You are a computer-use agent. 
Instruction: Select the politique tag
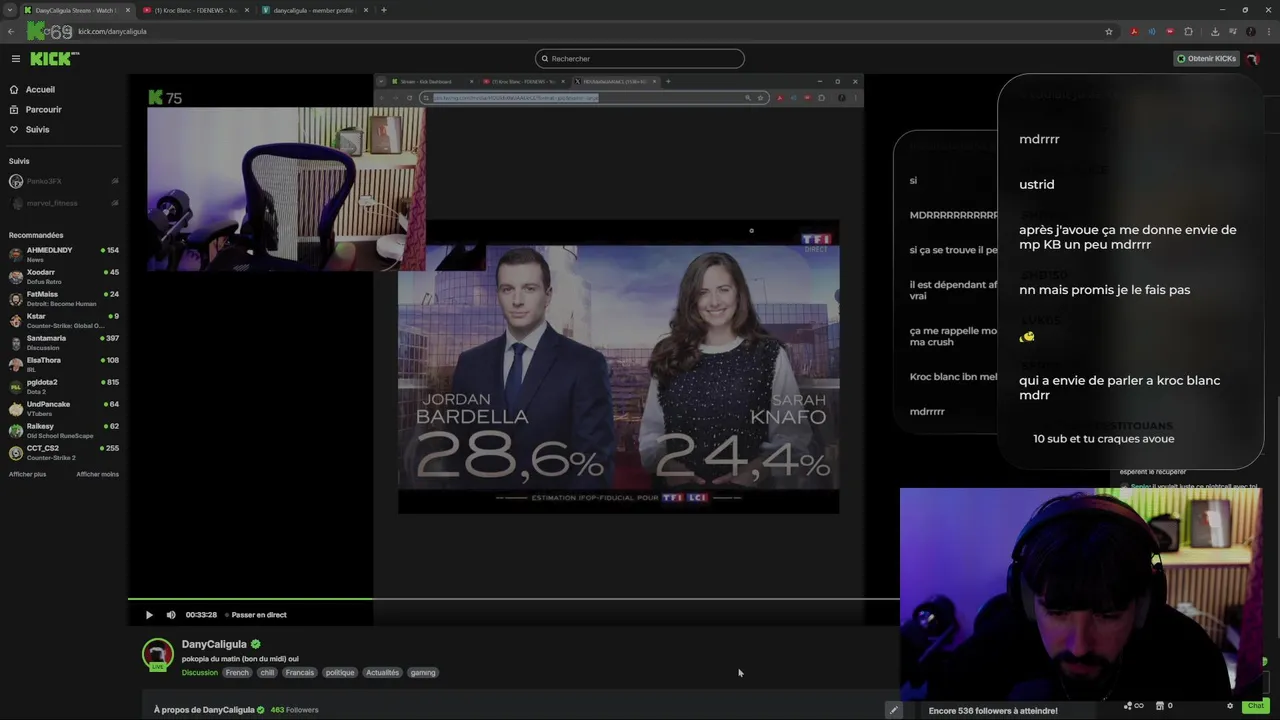tap(340, 673)
